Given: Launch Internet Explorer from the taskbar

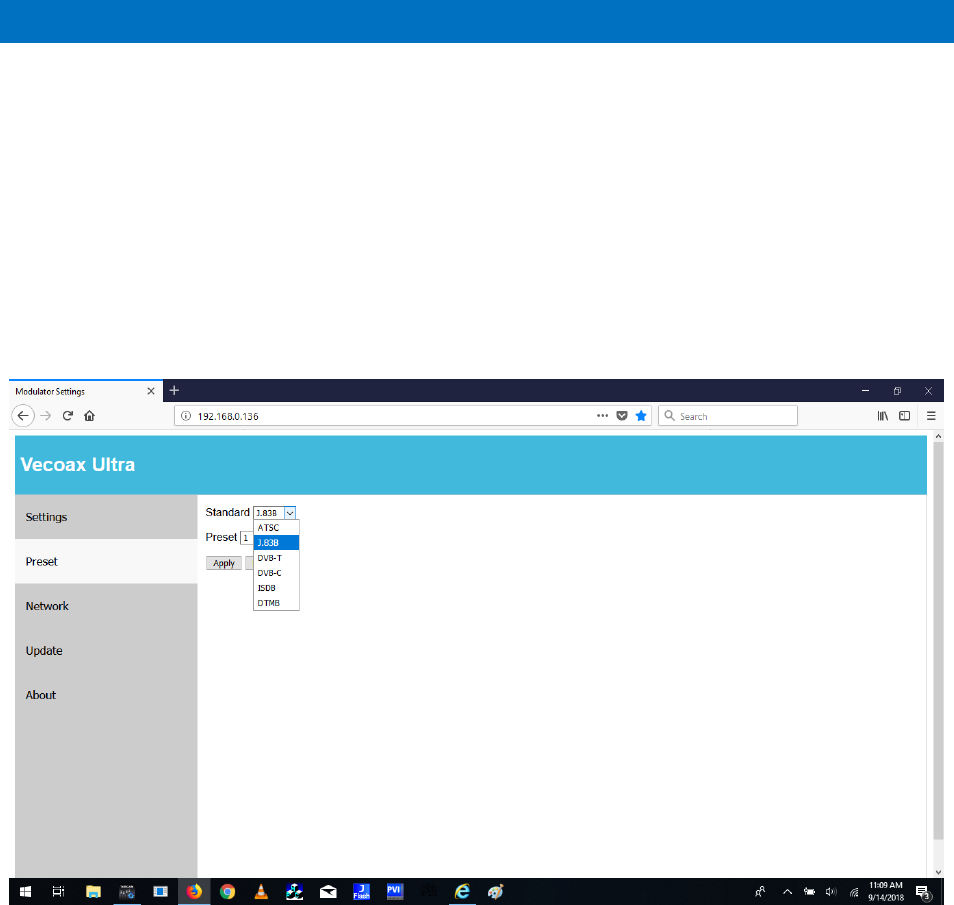Looking at the screenshot, I should [x=462, y=892].
